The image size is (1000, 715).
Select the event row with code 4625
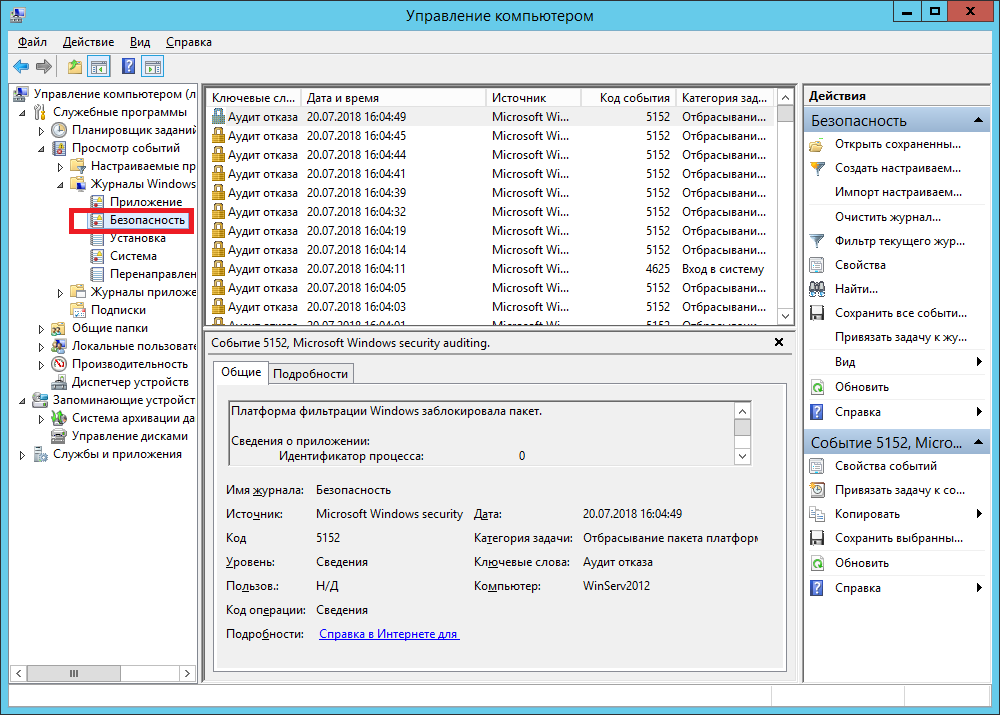490,269
